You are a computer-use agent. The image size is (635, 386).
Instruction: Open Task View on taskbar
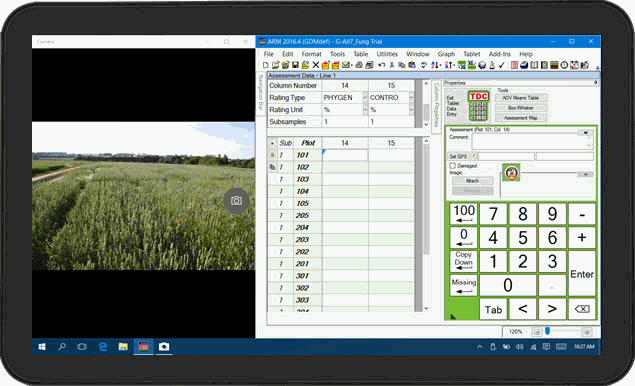82,347
